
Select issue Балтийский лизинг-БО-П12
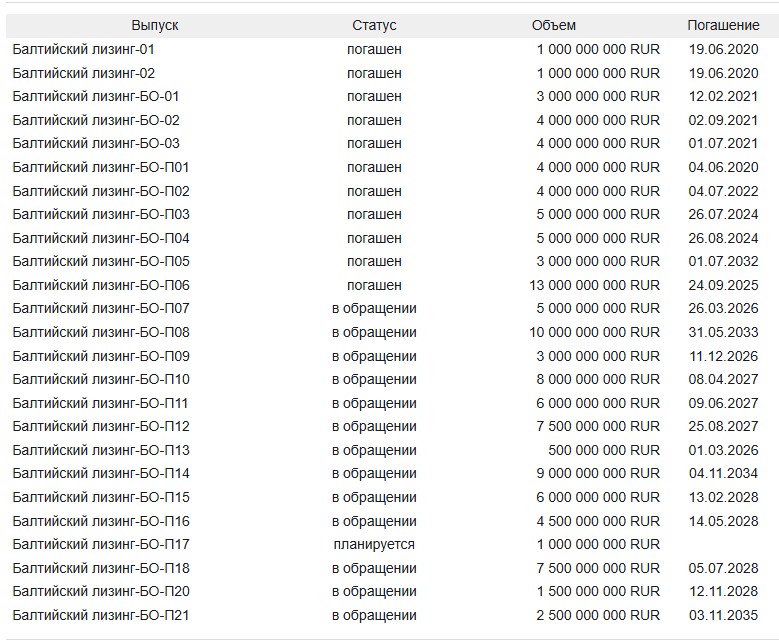point(101,426)
